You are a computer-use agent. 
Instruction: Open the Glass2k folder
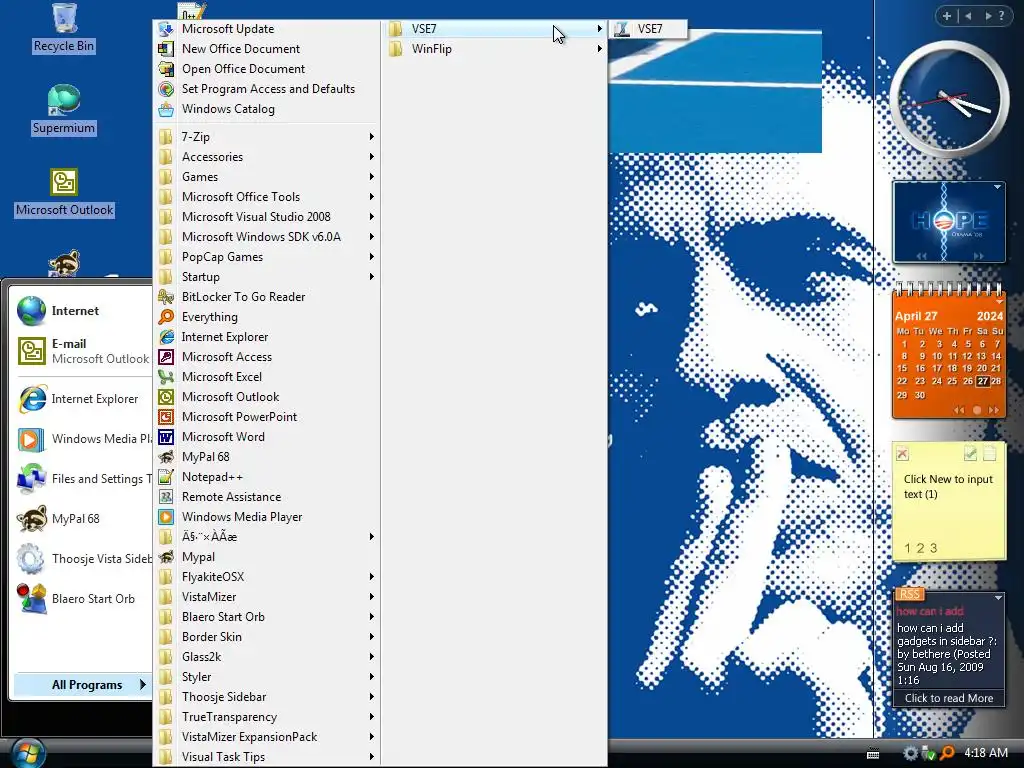[267, 657]
